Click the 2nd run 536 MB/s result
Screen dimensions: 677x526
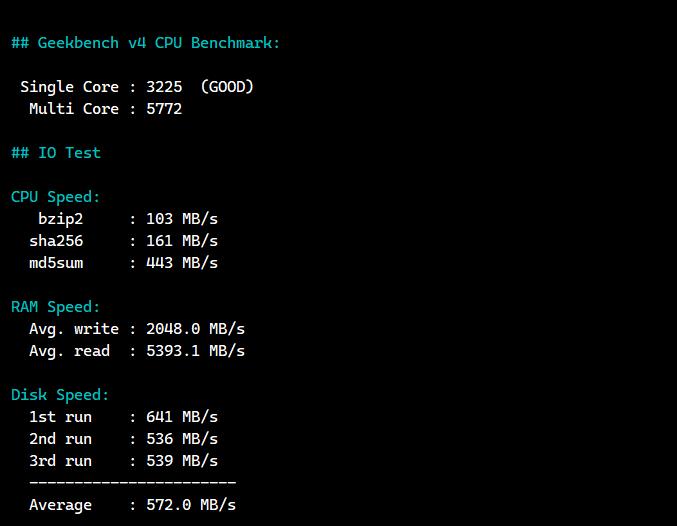coord(181,439)
